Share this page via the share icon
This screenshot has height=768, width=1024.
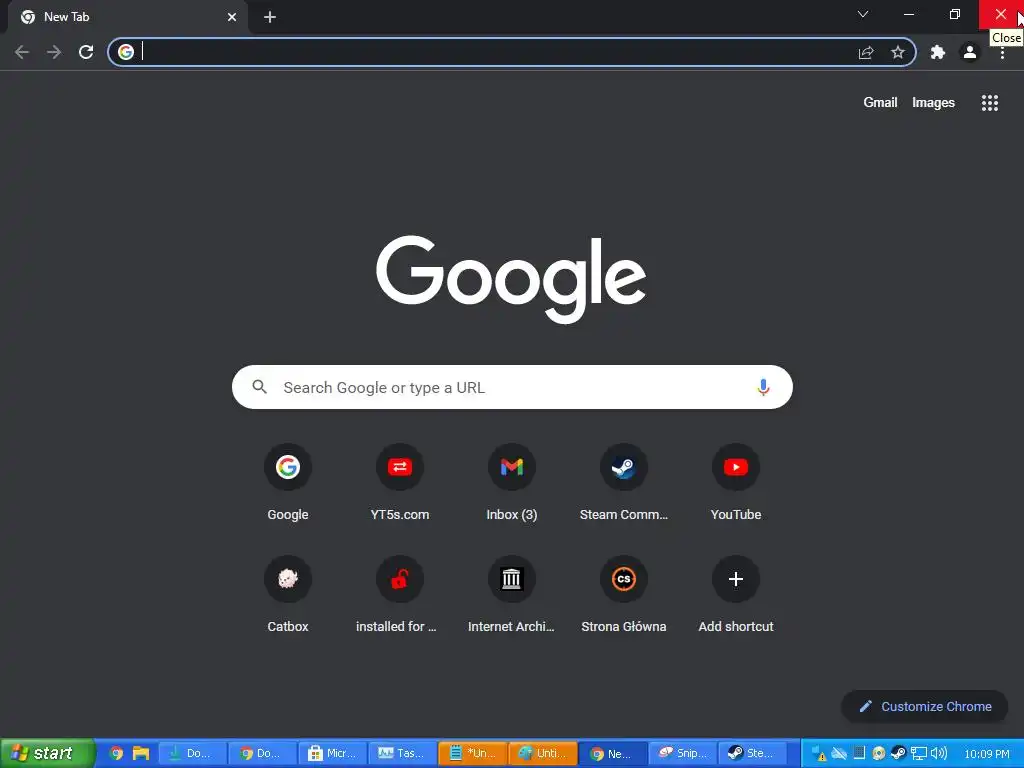pos(866,52)
